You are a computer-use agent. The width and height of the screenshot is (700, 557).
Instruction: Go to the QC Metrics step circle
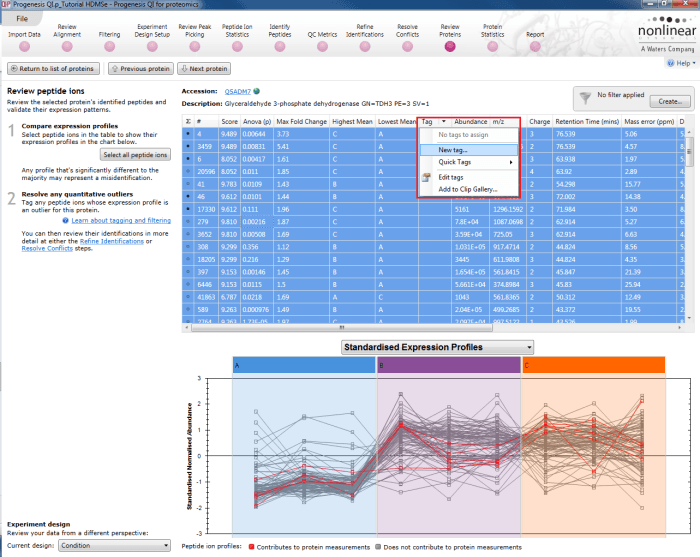tap(322, 46)
